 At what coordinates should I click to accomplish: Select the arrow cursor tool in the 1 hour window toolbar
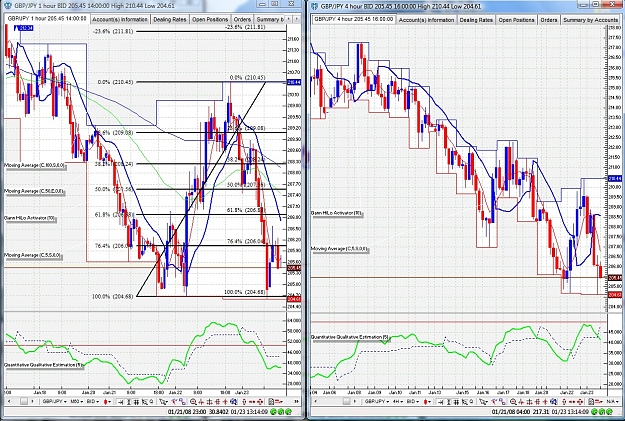point(163,401)
